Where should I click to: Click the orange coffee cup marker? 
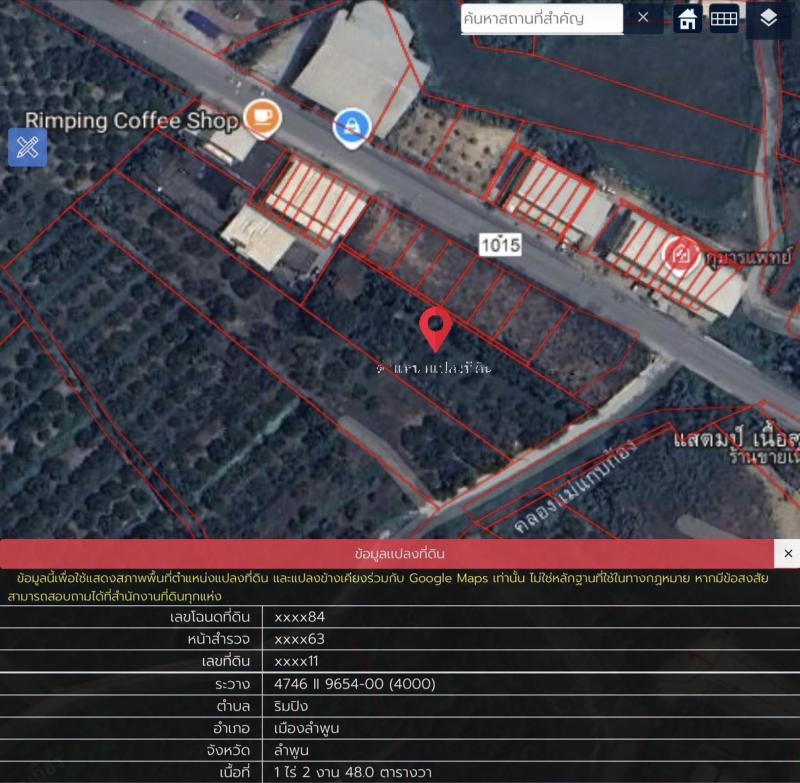tap(262, 117)
